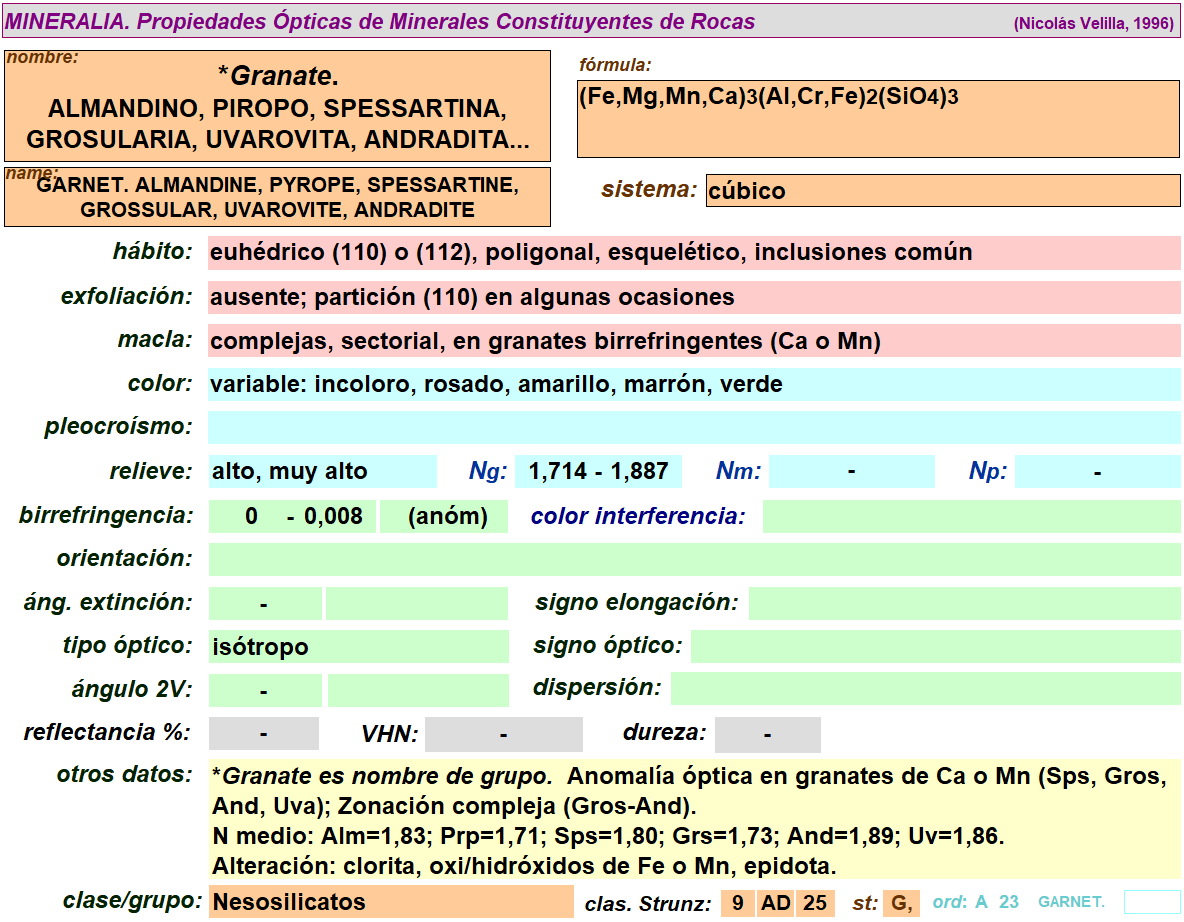Click the empty signo elongación field
This screenshot has width=1184, height=922.
click(964, 603)
